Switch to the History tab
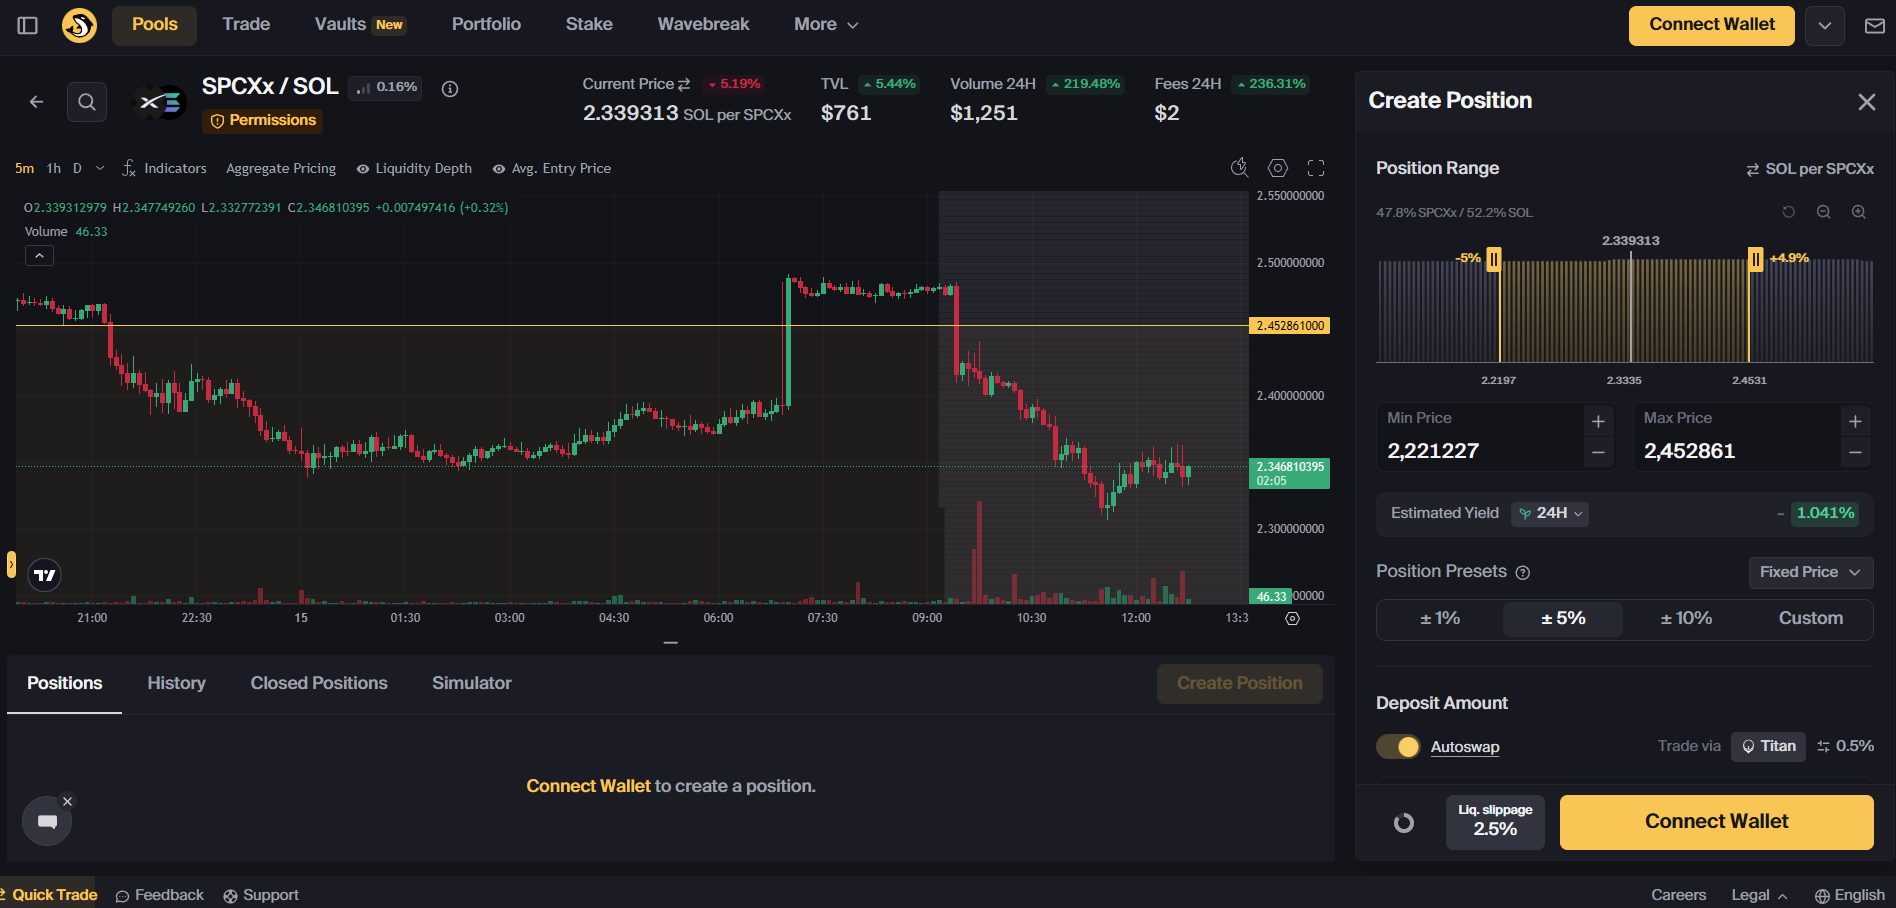The height and width of the screenshot is (908, 1896). pos(176,684)
